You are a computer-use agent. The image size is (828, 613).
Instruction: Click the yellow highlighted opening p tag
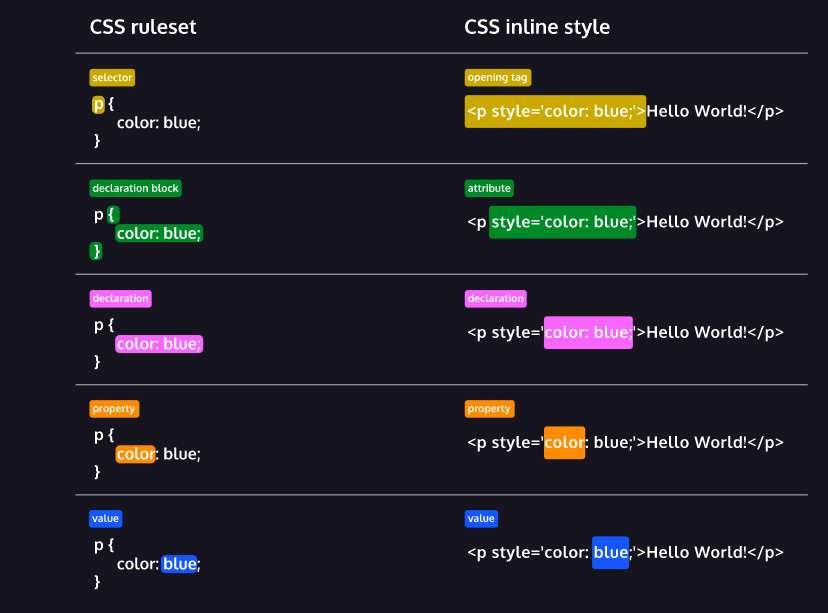coord(555,111)
